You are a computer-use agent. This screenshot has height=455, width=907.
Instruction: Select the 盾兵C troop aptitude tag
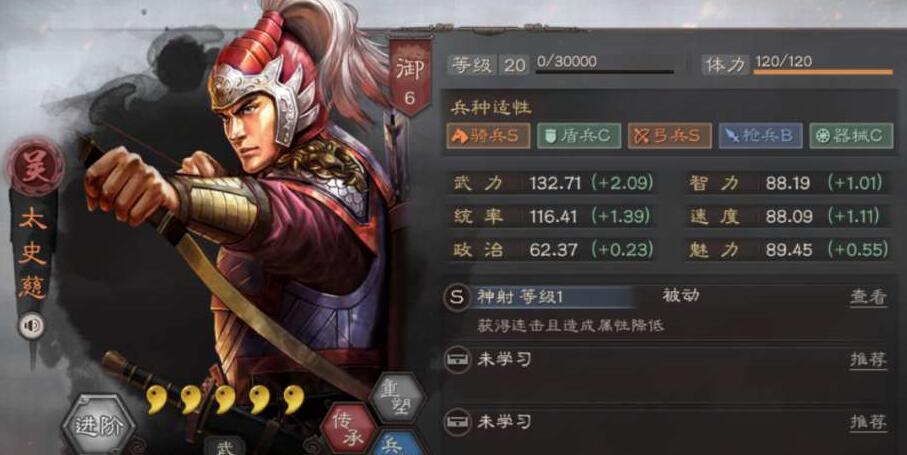pos(579,135)
